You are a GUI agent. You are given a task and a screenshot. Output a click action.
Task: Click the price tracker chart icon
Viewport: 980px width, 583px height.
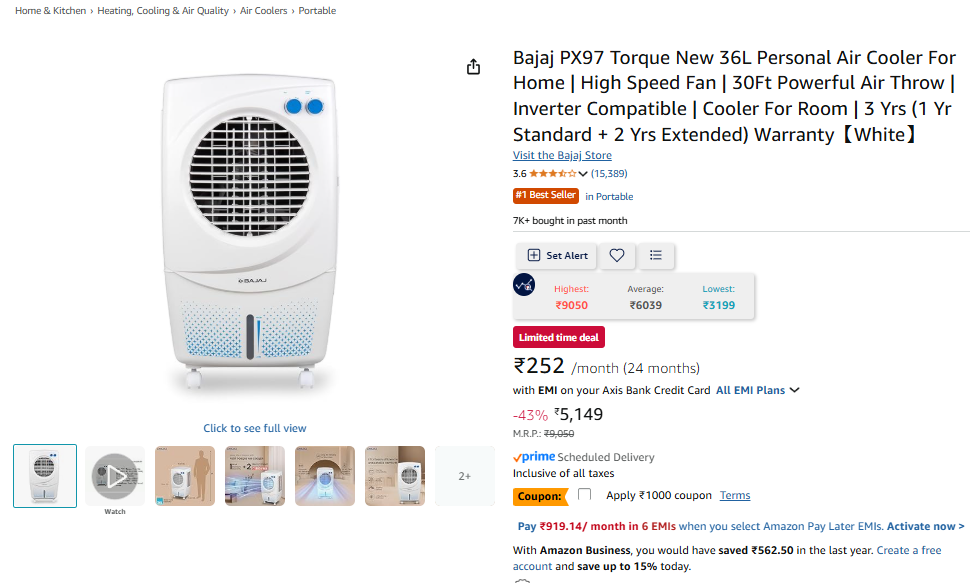(x=524, y=285)
